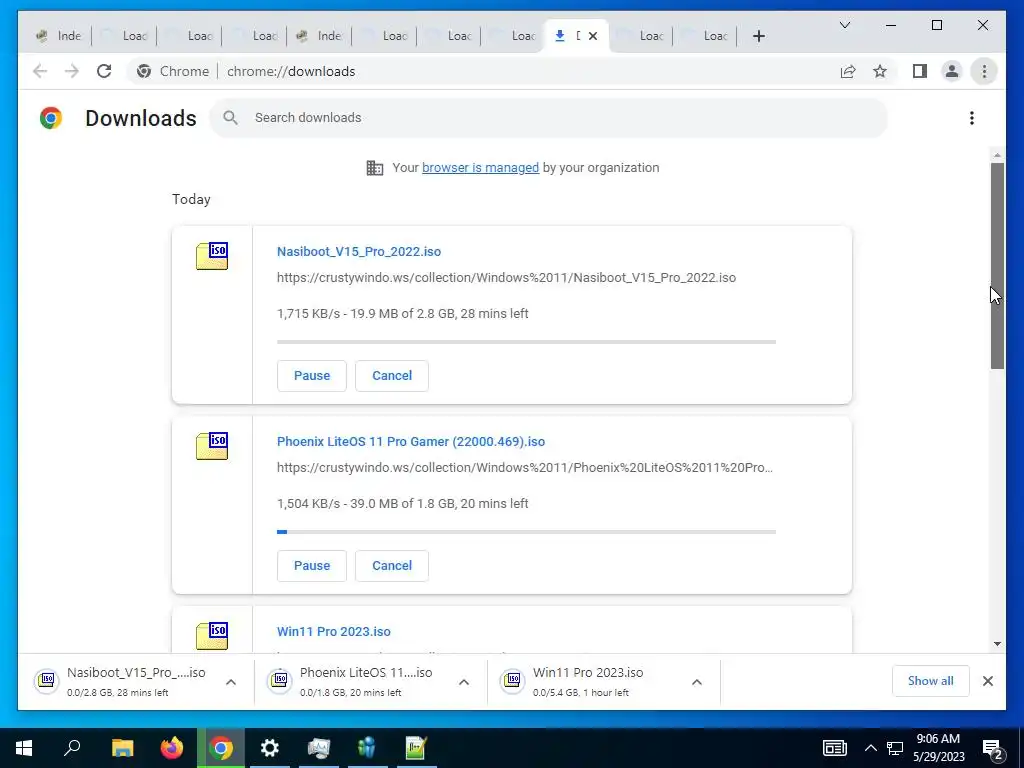Open the Settings gear on taskbar

(270, 748)
